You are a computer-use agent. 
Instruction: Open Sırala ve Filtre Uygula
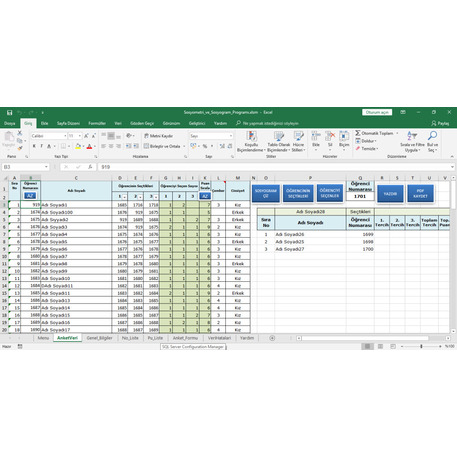[x=412, y=141]
